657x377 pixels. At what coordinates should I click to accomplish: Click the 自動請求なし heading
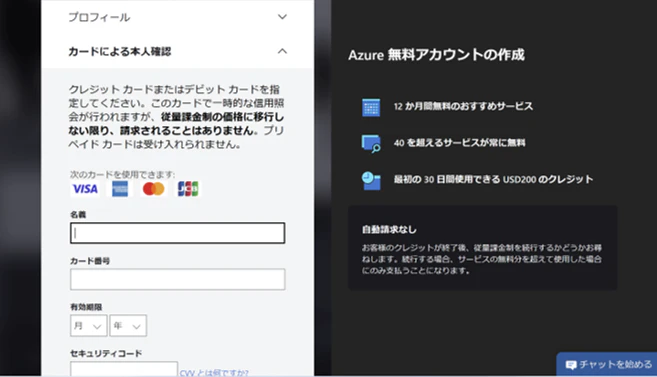pos(389,230)
